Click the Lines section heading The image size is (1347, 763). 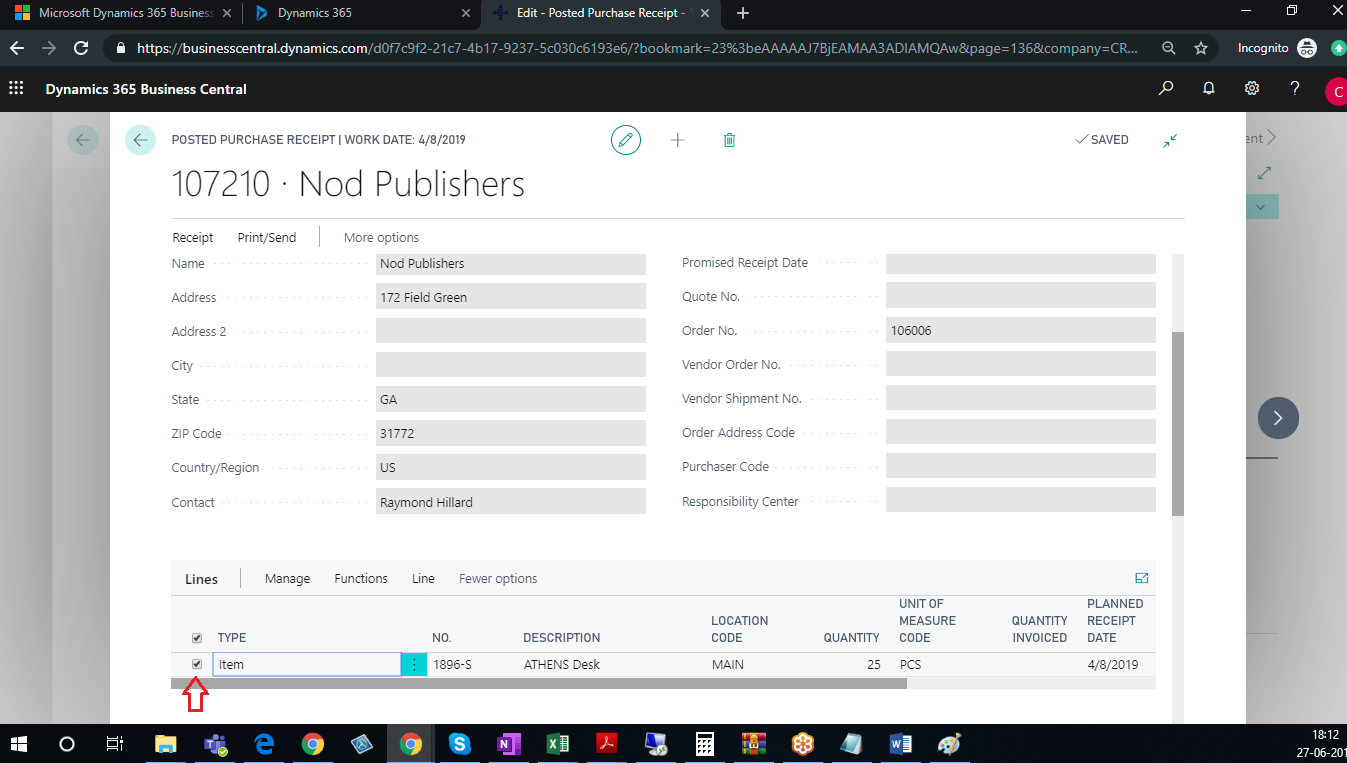click(201, 579)
